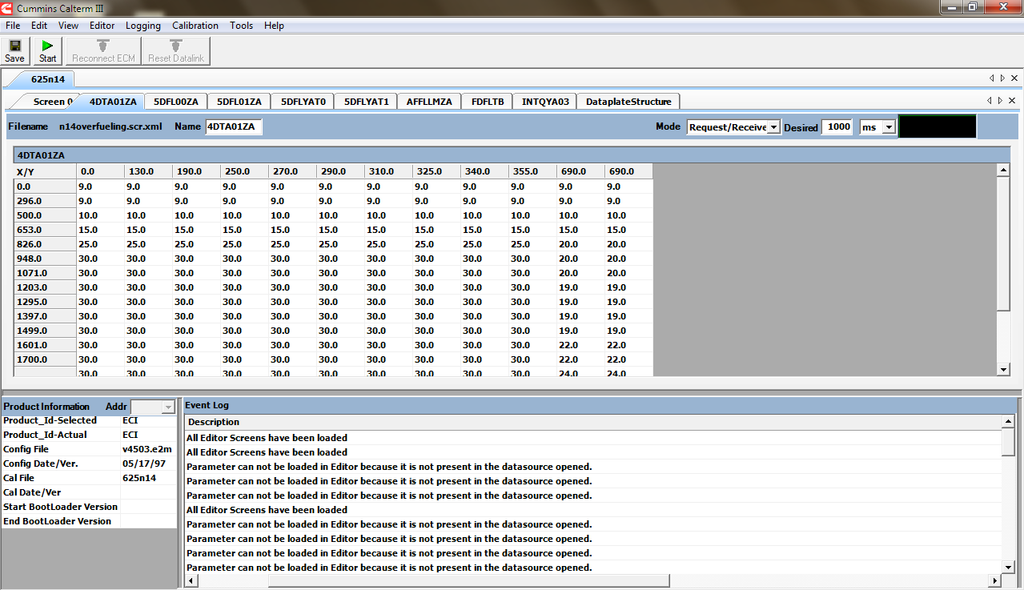The image size is (1024, 590).
Task: Open the Addr dropdown in Product Information
Action: (167, 407)
